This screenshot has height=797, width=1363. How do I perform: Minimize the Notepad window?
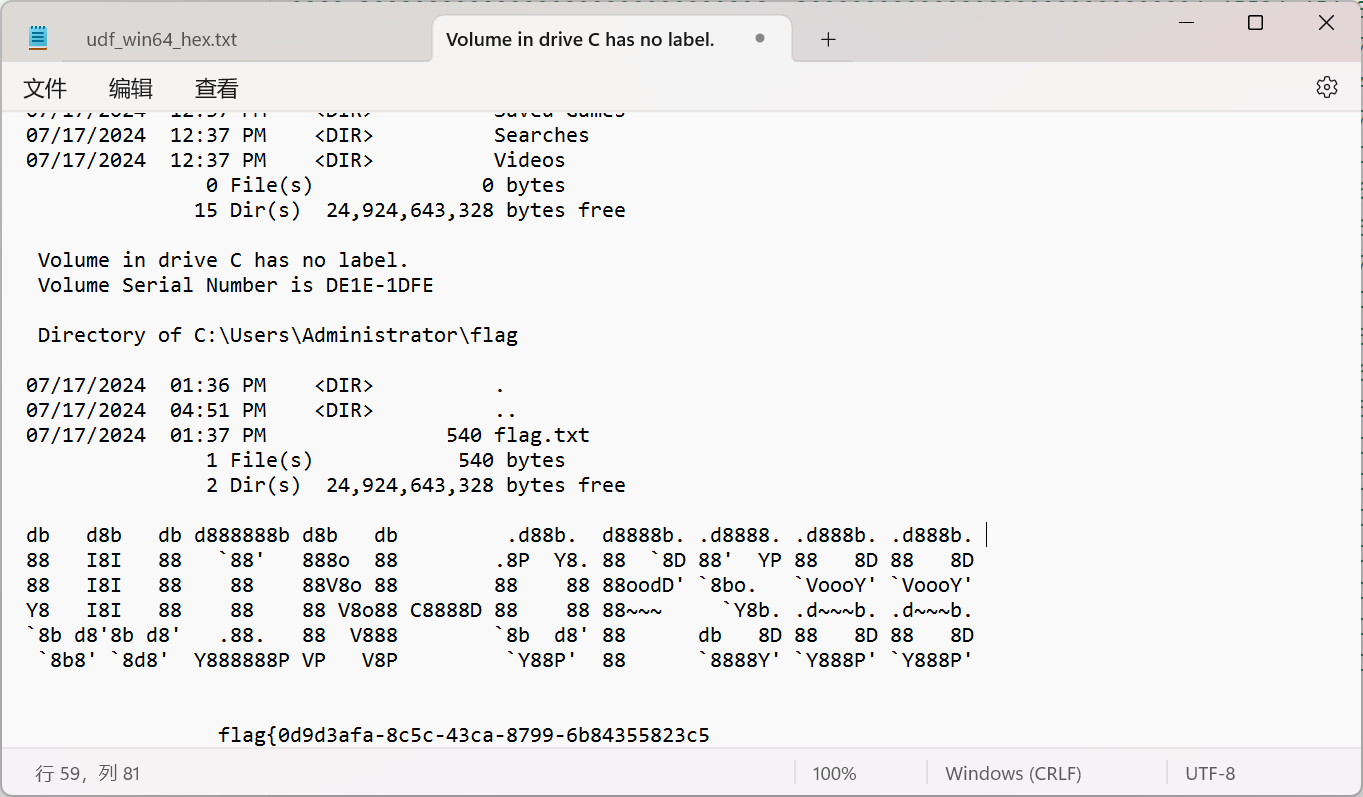[1185, 23]
